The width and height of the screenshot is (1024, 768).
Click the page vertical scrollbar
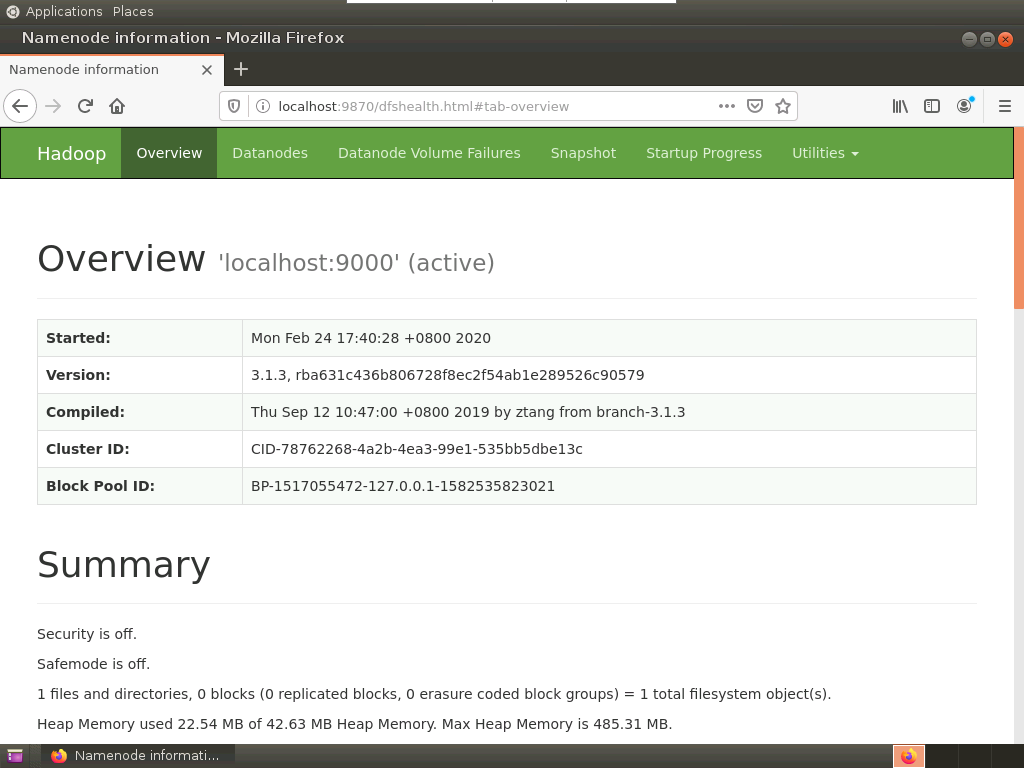click(x=1019, y=218)
